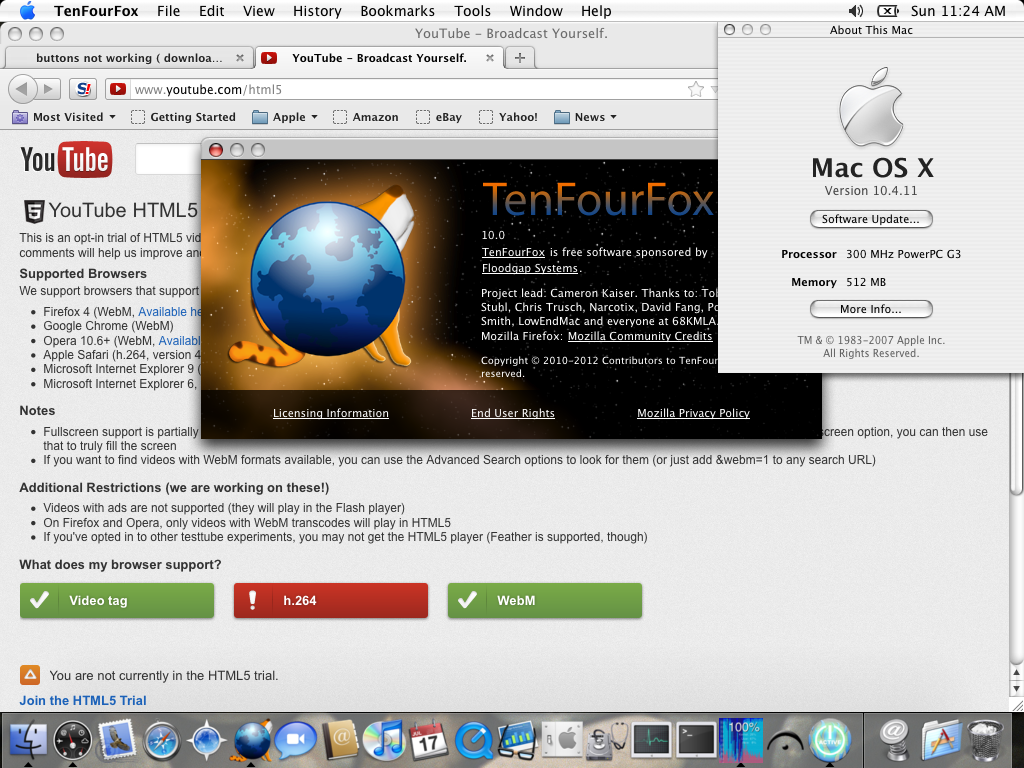Open a new tab with the plus button

click(520, 58)
